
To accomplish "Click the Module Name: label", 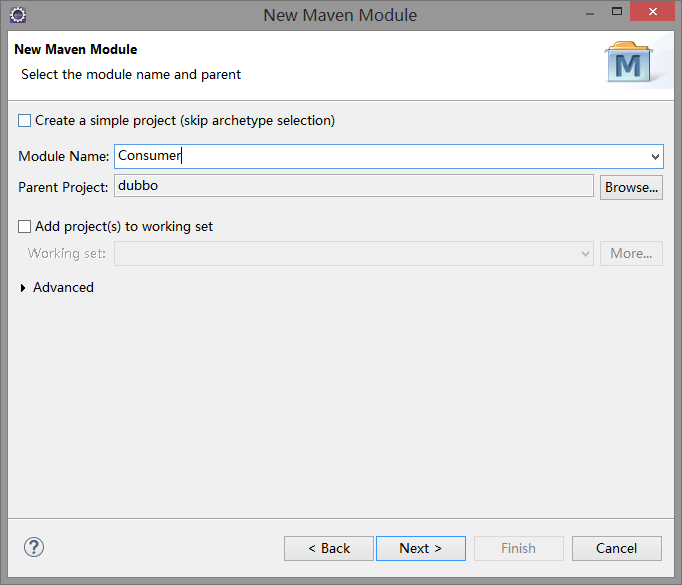I will (x=64, y=156).
